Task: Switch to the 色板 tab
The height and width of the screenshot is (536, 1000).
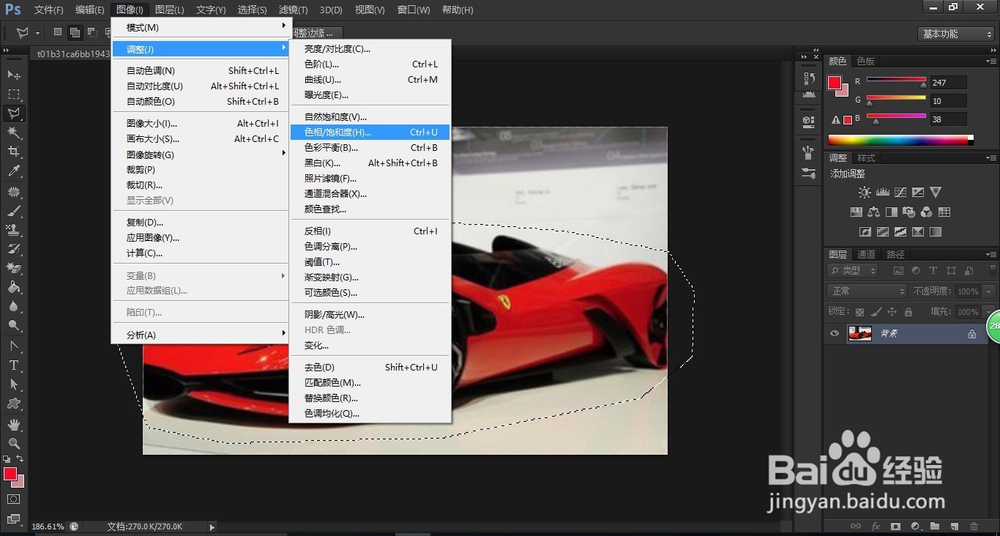Action: coord(865,61)
